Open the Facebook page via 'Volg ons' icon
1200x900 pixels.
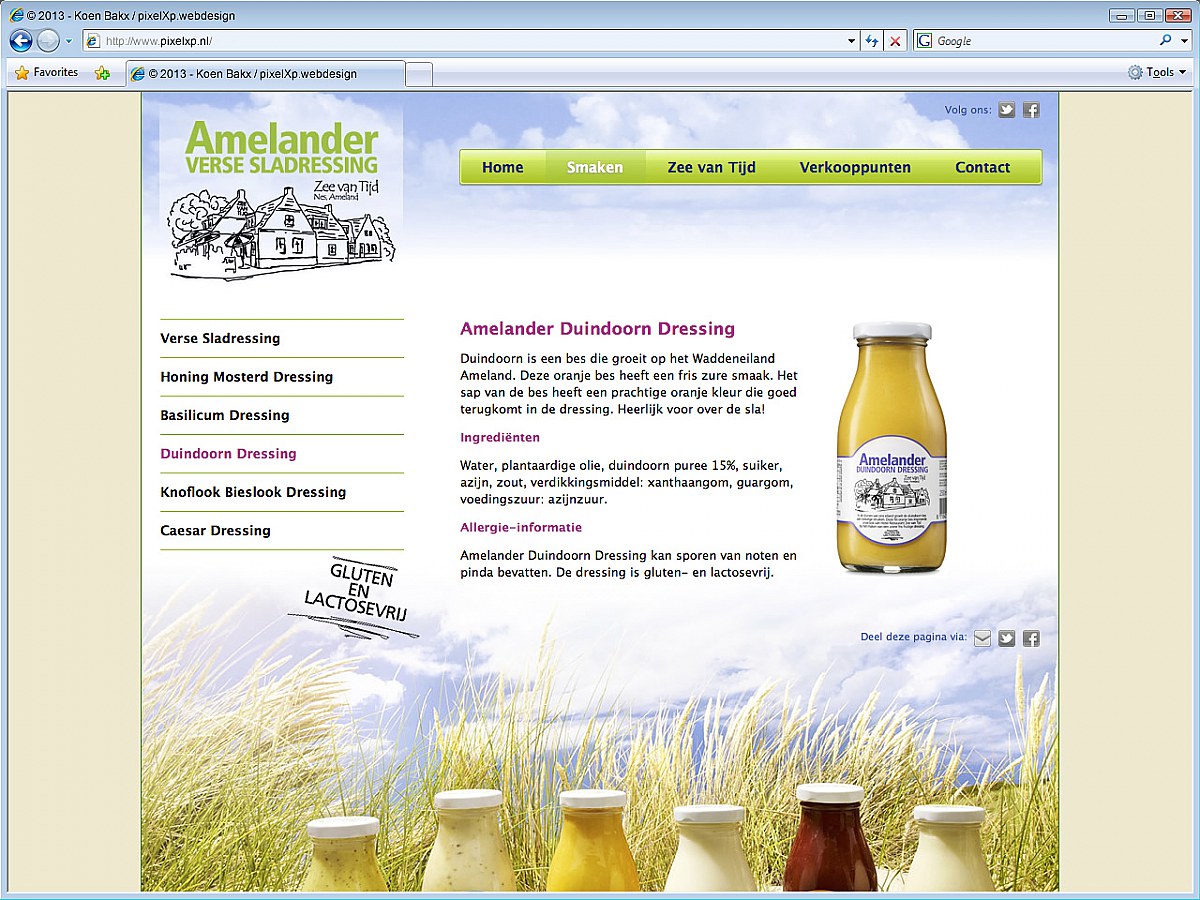(x=1030, y=110)
